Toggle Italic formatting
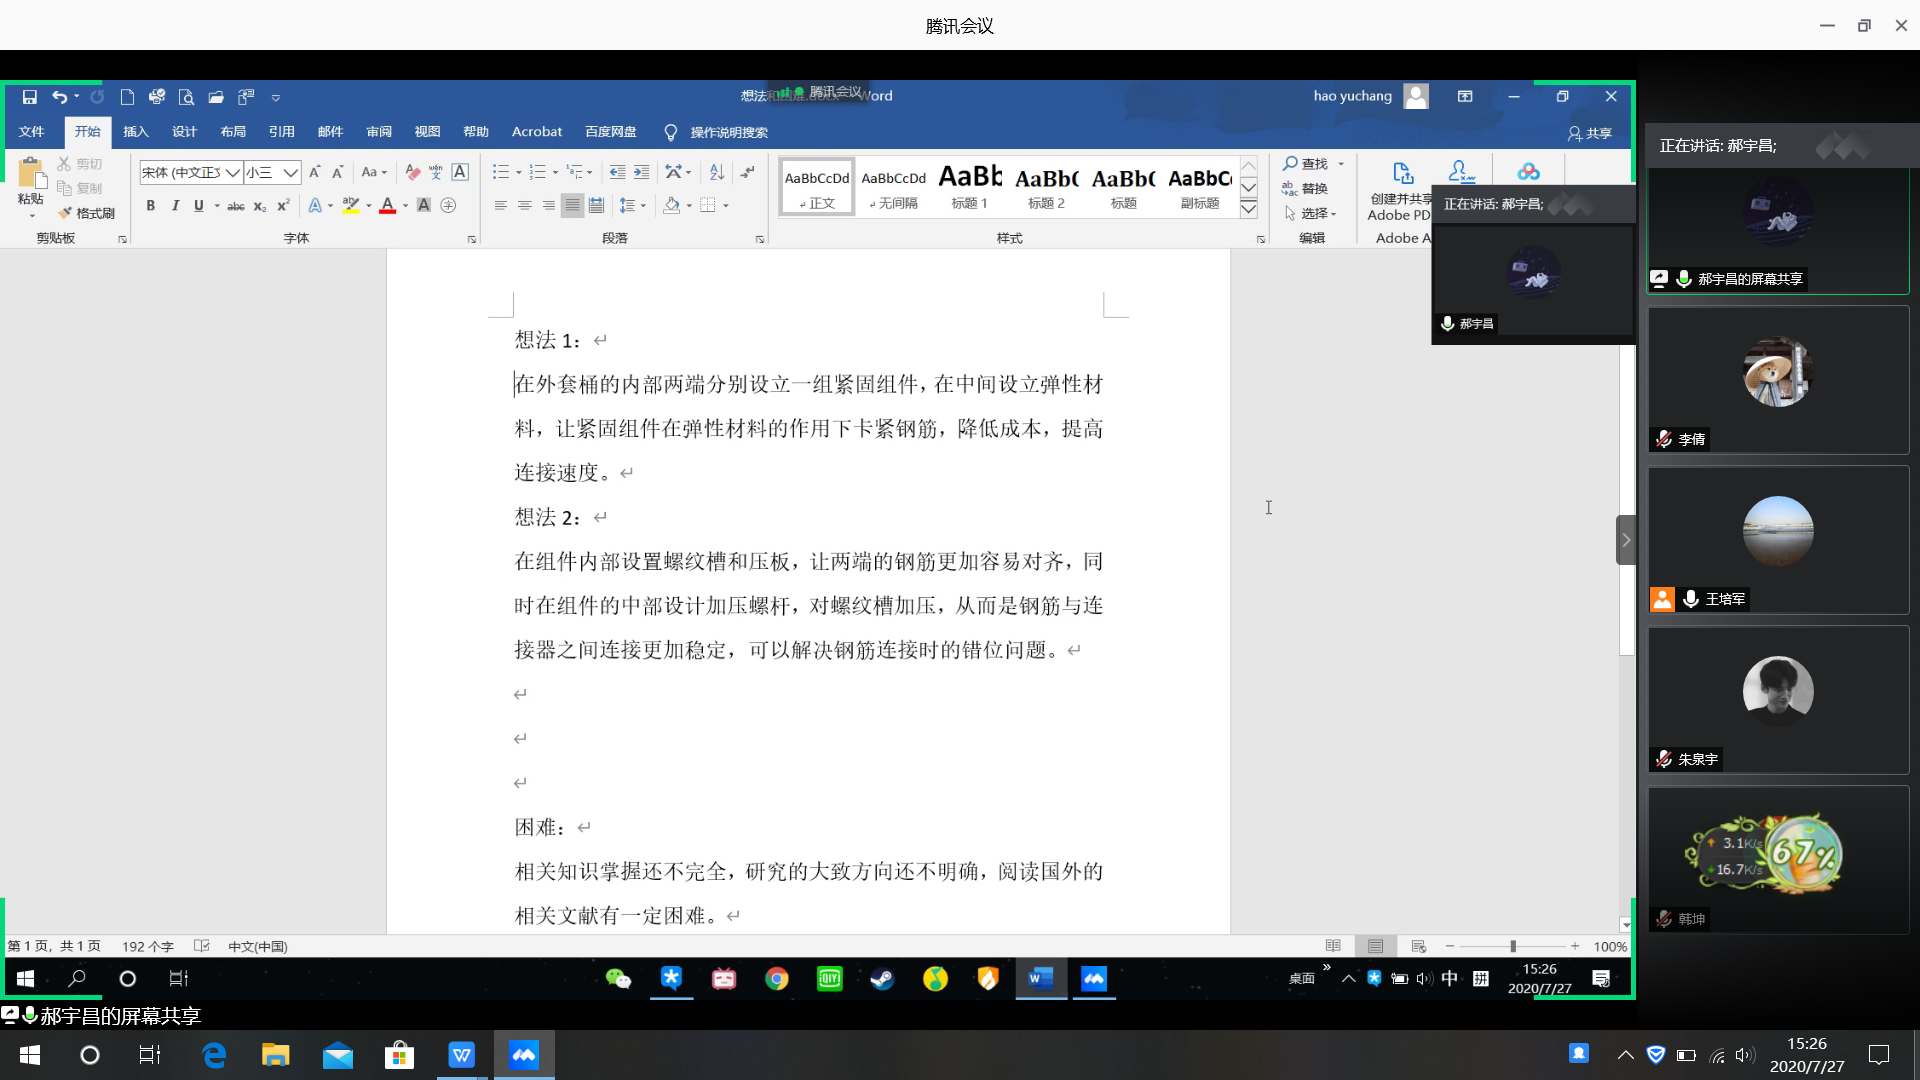 click(x=175, y=206)
